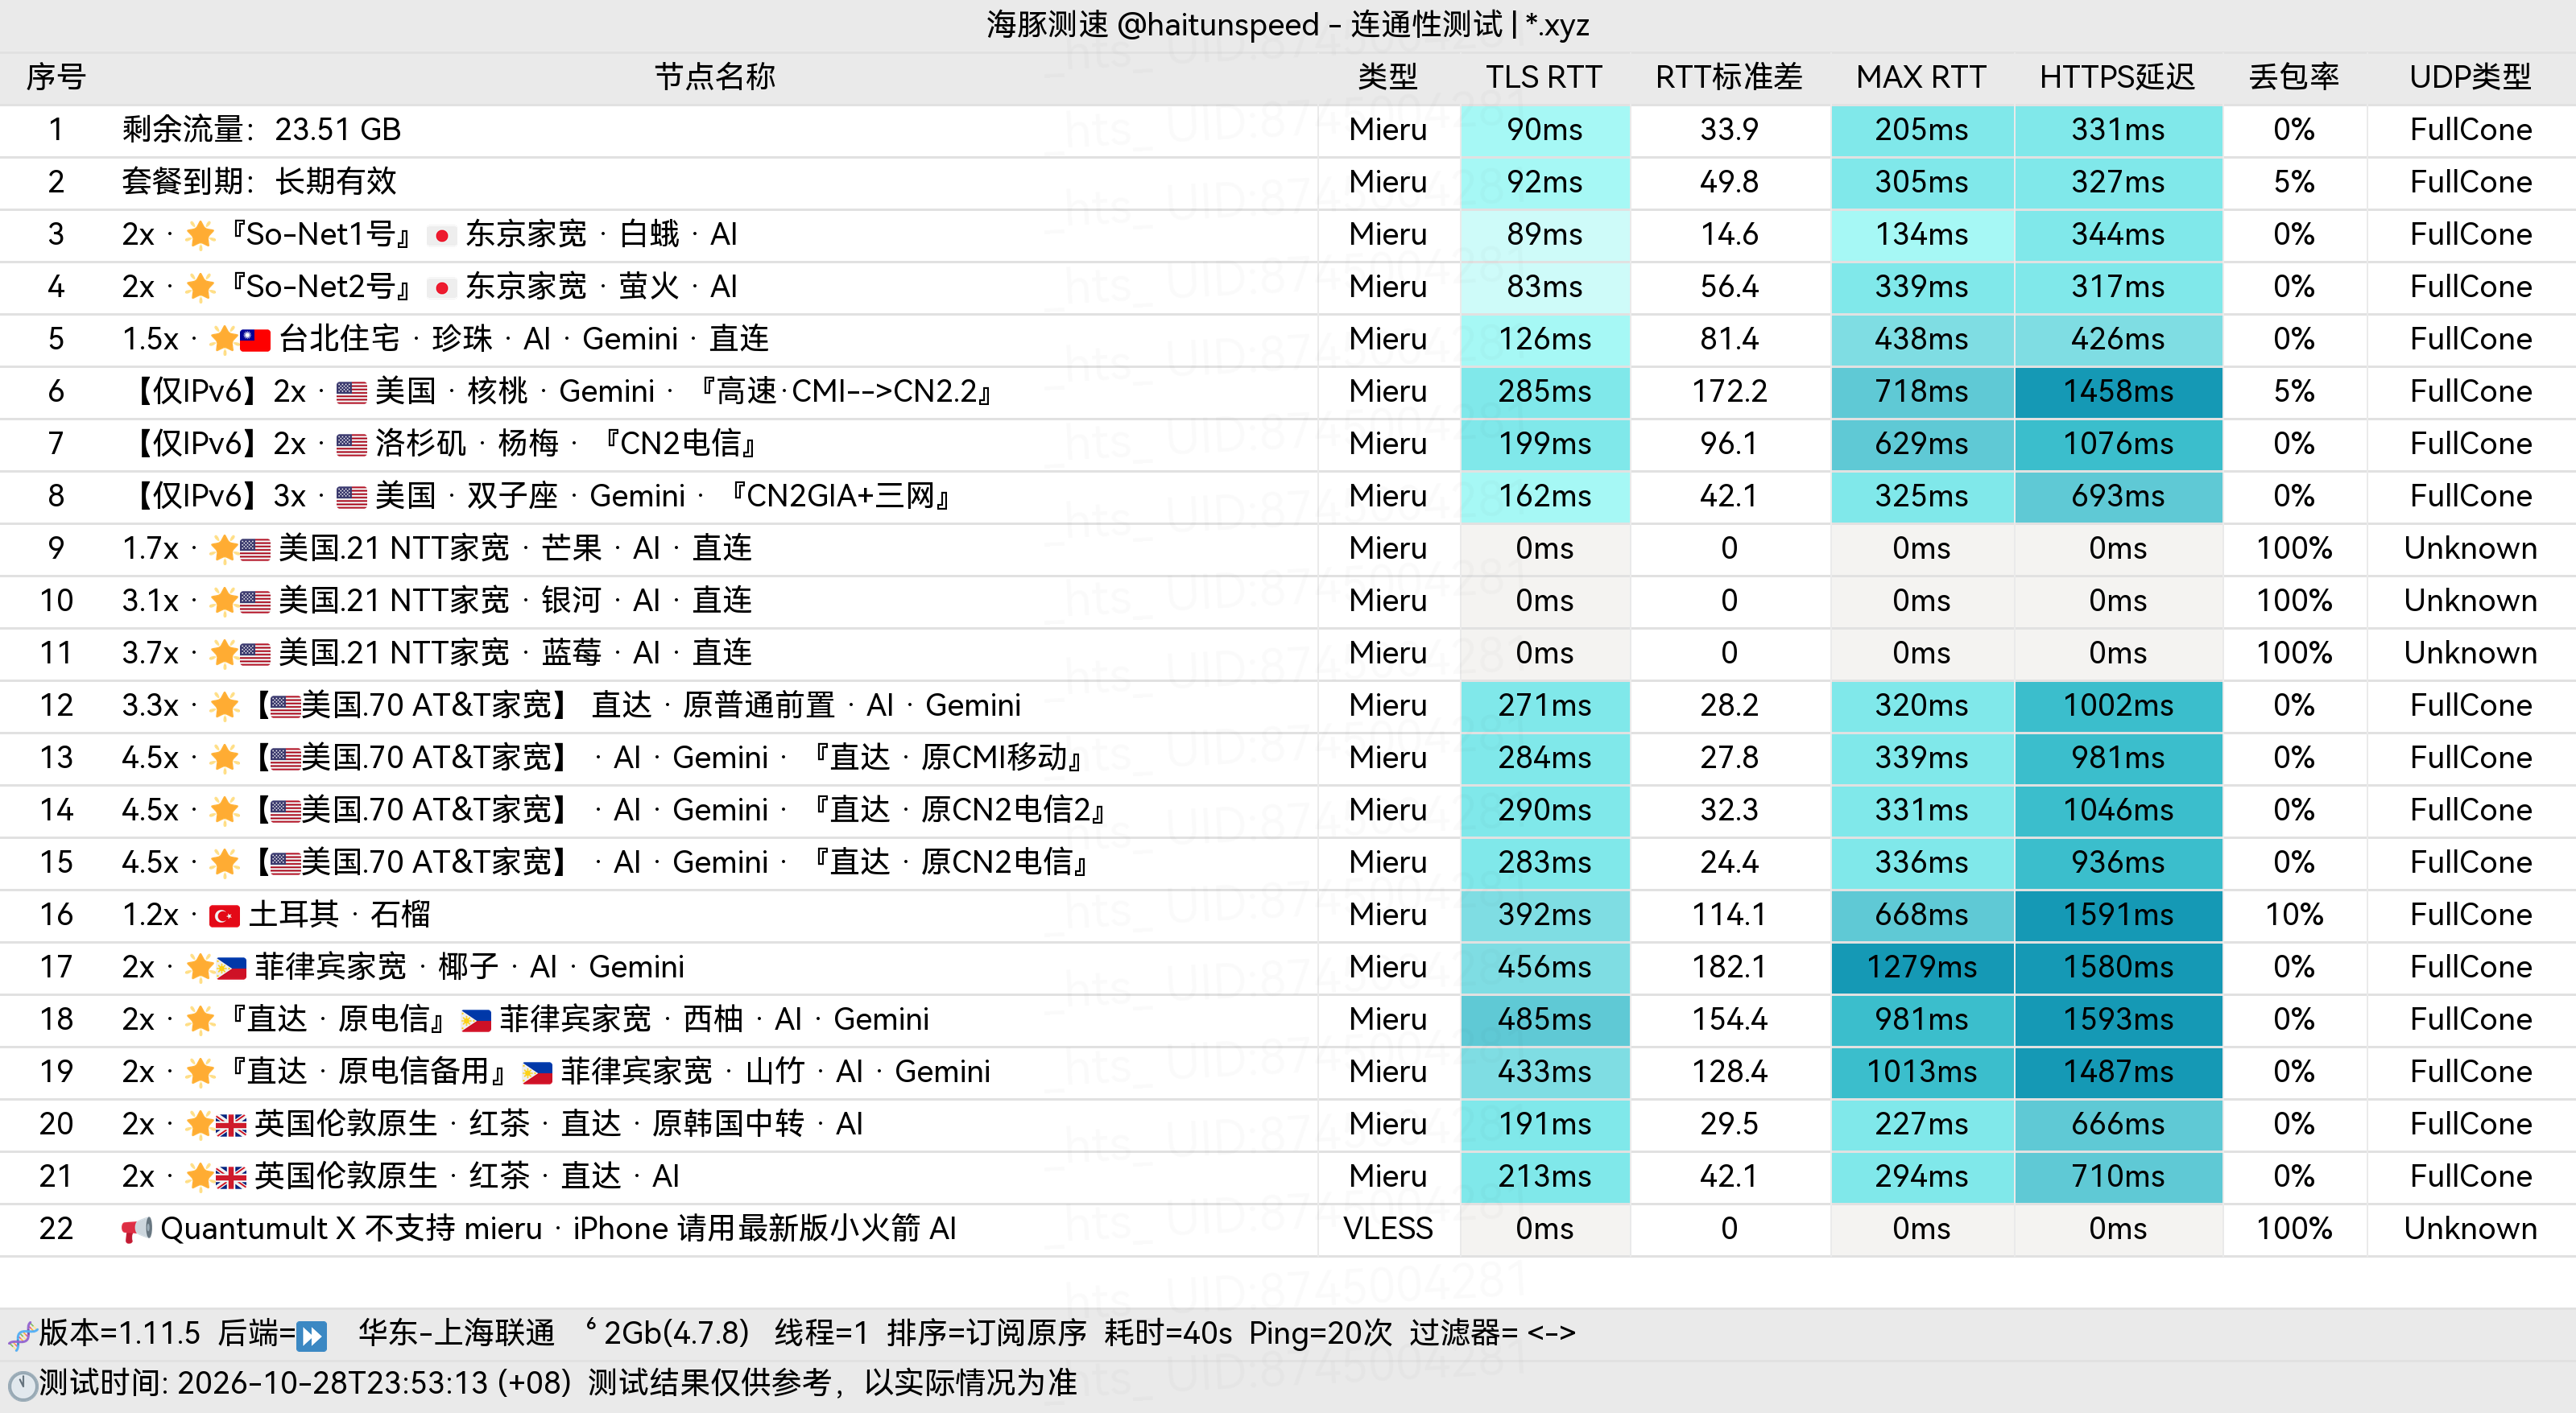Click the title text 海豚测速 @haitunspeed
This screenshot has width=2576, height=1413.
tap(1153, 24)
